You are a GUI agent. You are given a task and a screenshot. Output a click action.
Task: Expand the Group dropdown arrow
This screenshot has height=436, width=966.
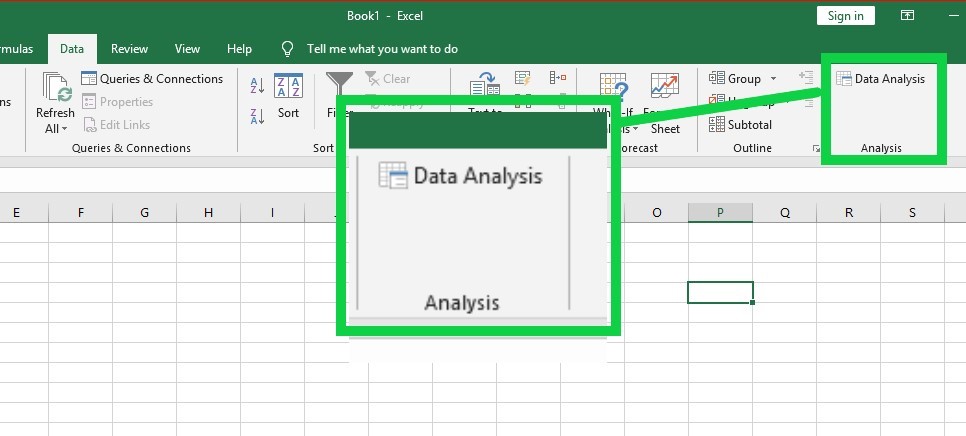pyautogui.click(x=773, y=79)
